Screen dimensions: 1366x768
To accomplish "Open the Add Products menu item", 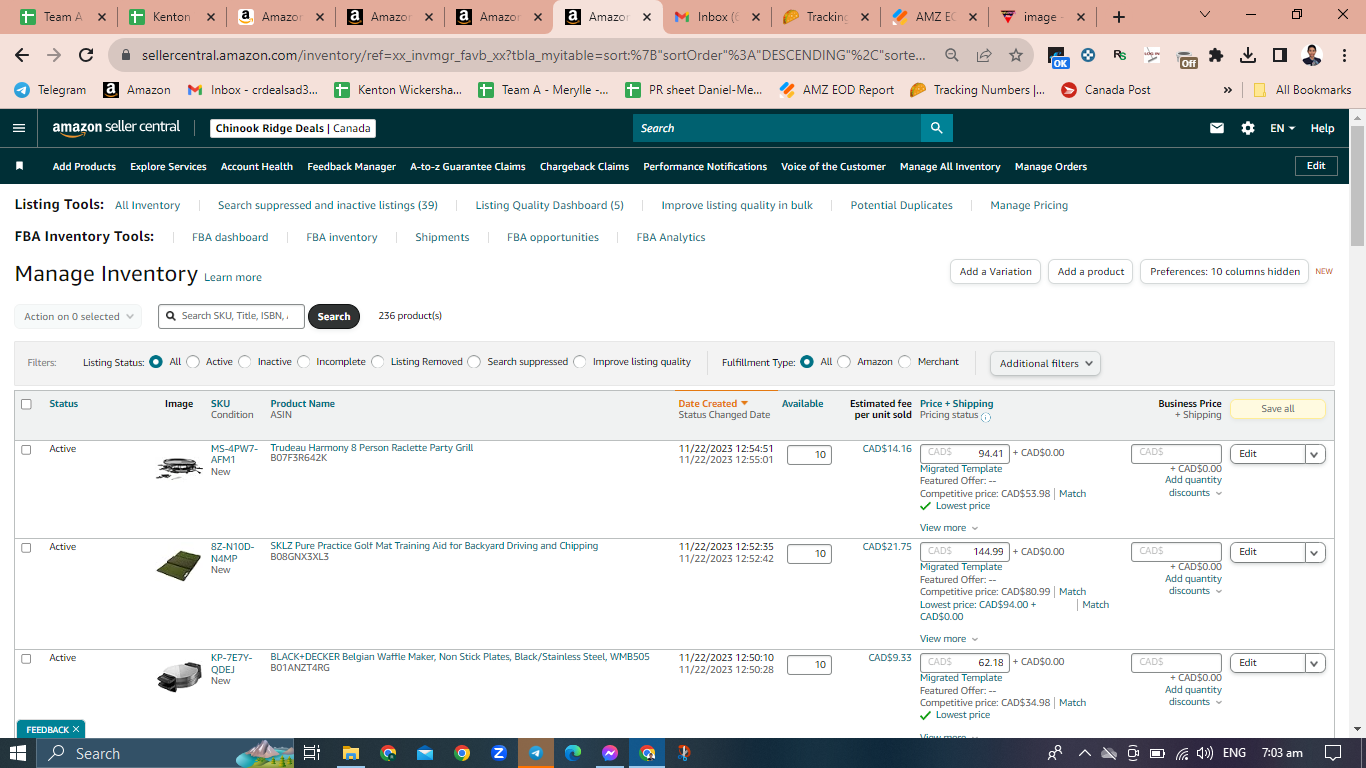I will coord(84,166).
